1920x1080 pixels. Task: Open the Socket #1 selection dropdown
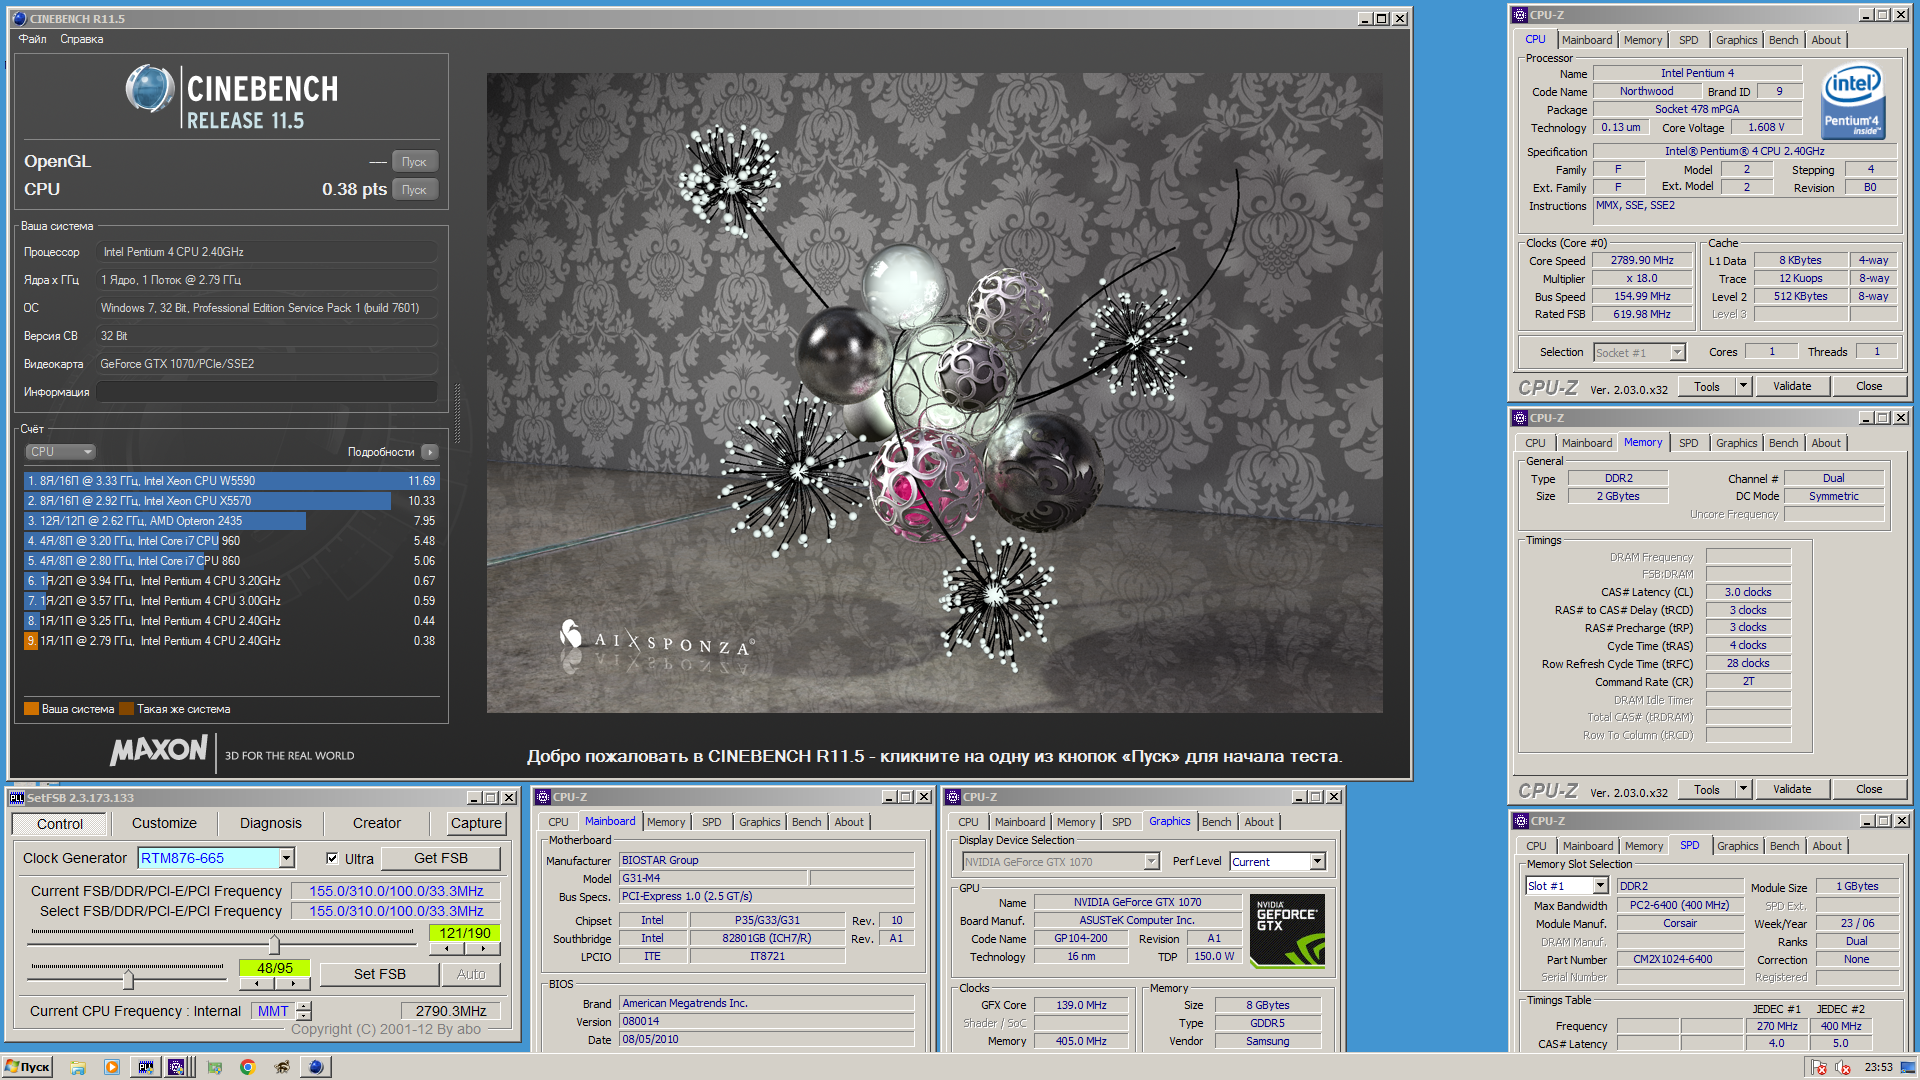(1678, 352)
